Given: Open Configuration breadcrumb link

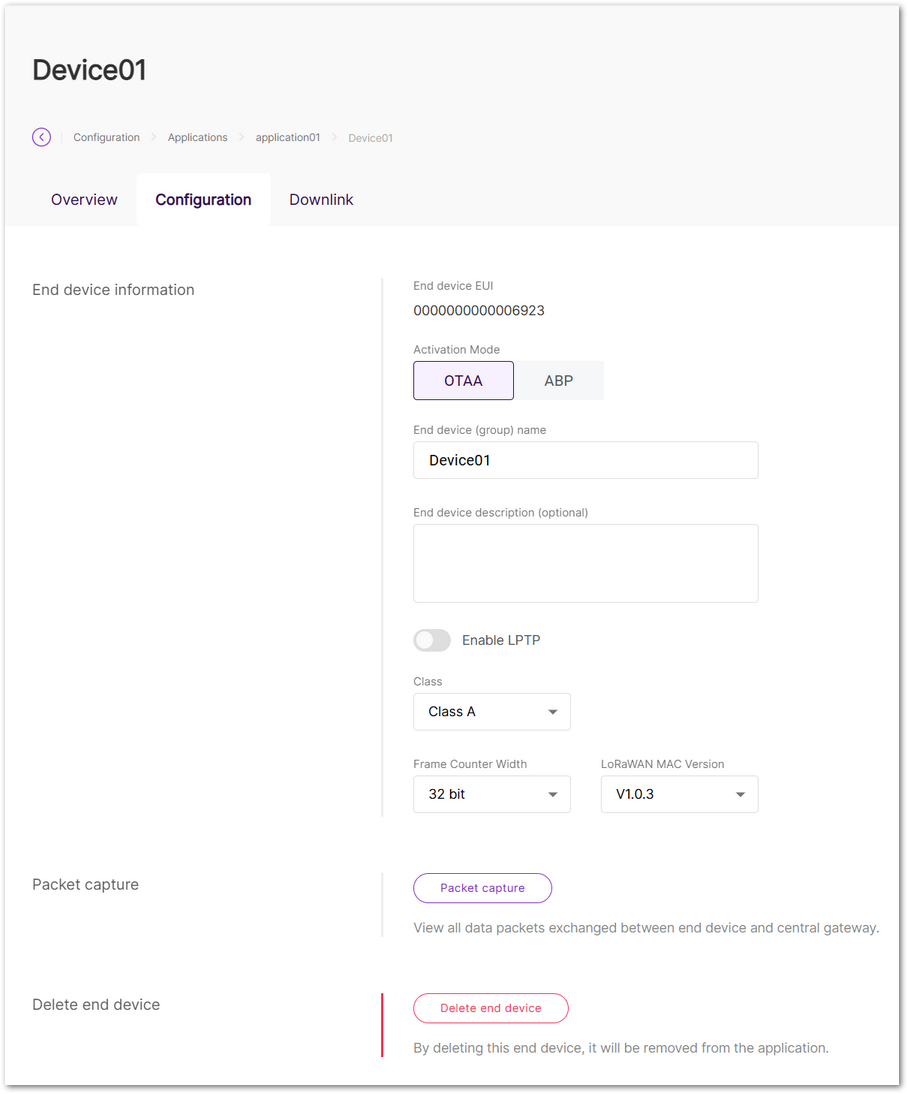Looking at the screenshot, I should 106,137.
